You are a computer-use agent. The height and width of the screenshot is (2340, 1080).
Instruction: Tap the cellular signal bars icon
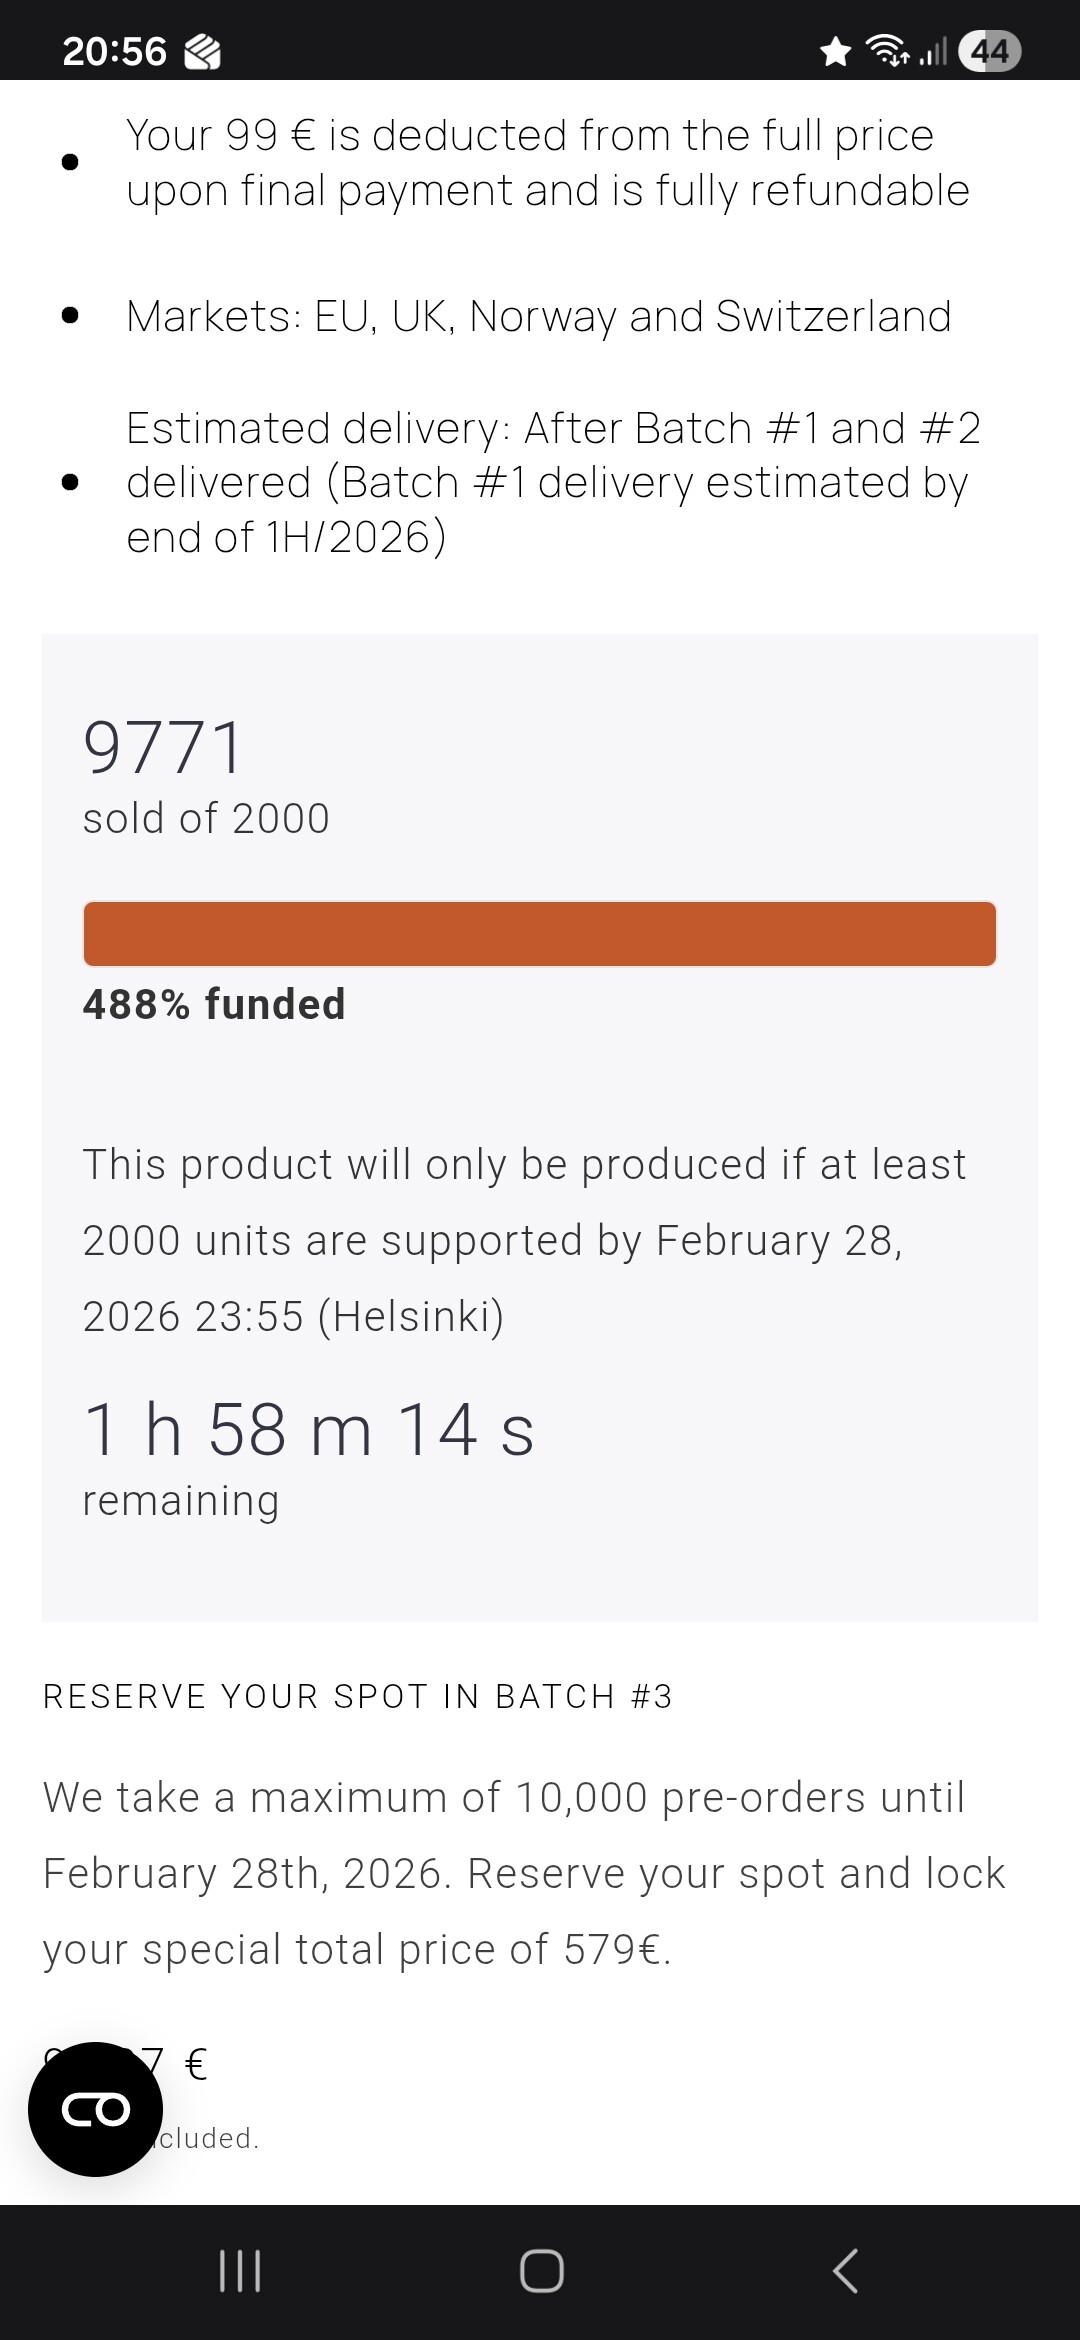[932, 51]
